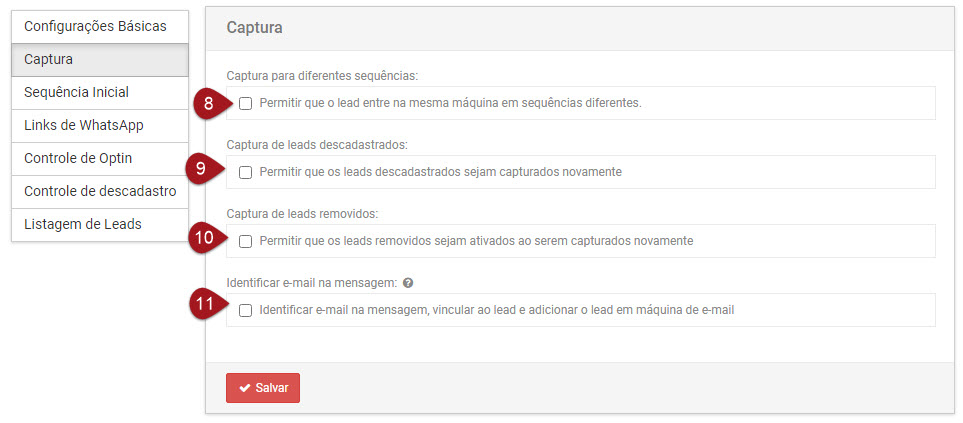Show the Listagem de Leads

(82, 224)
